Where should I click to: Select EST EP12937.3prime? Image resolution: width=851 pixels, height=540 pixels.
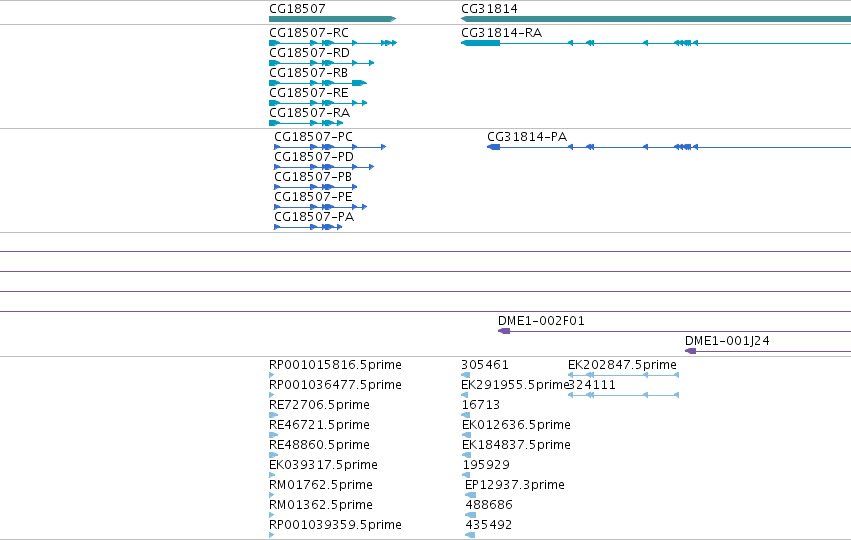(x=515, y=485)
